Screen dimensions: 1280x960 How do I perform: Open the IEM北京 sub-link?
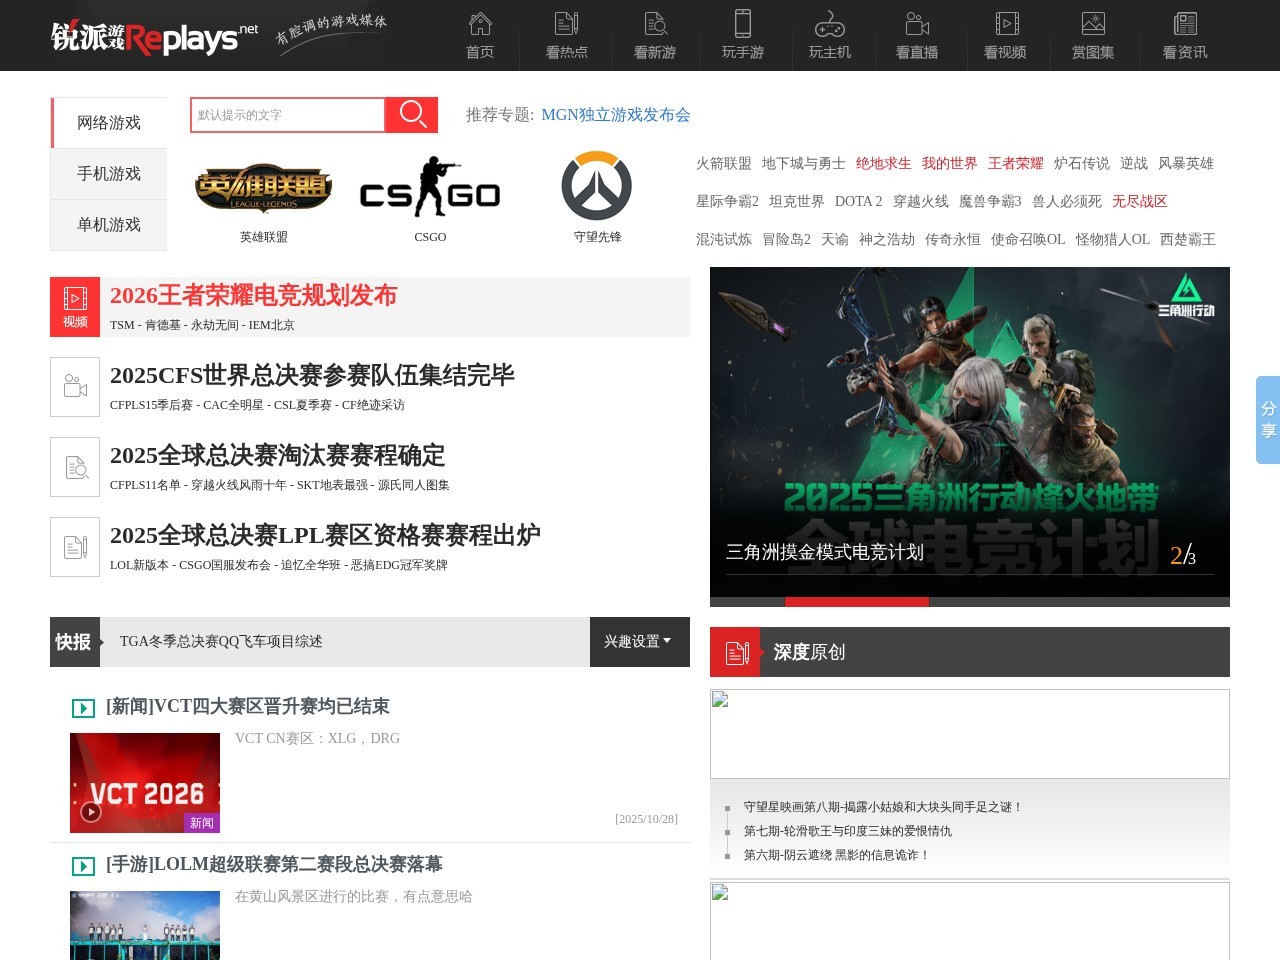pyautogui.click(x=272, y=325)
